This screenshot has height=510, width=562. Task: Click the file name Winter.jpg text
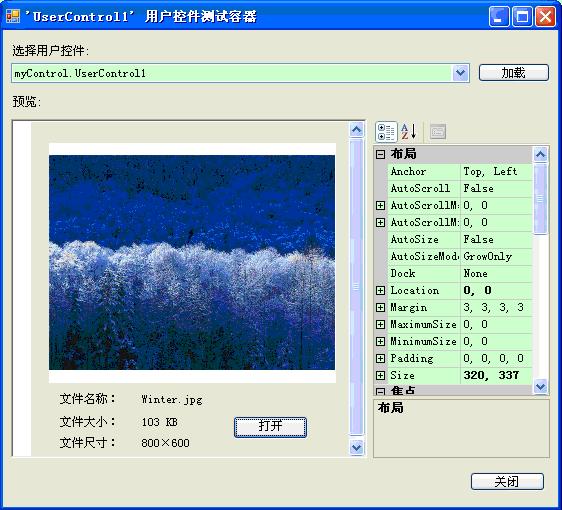tap(172, 400)
